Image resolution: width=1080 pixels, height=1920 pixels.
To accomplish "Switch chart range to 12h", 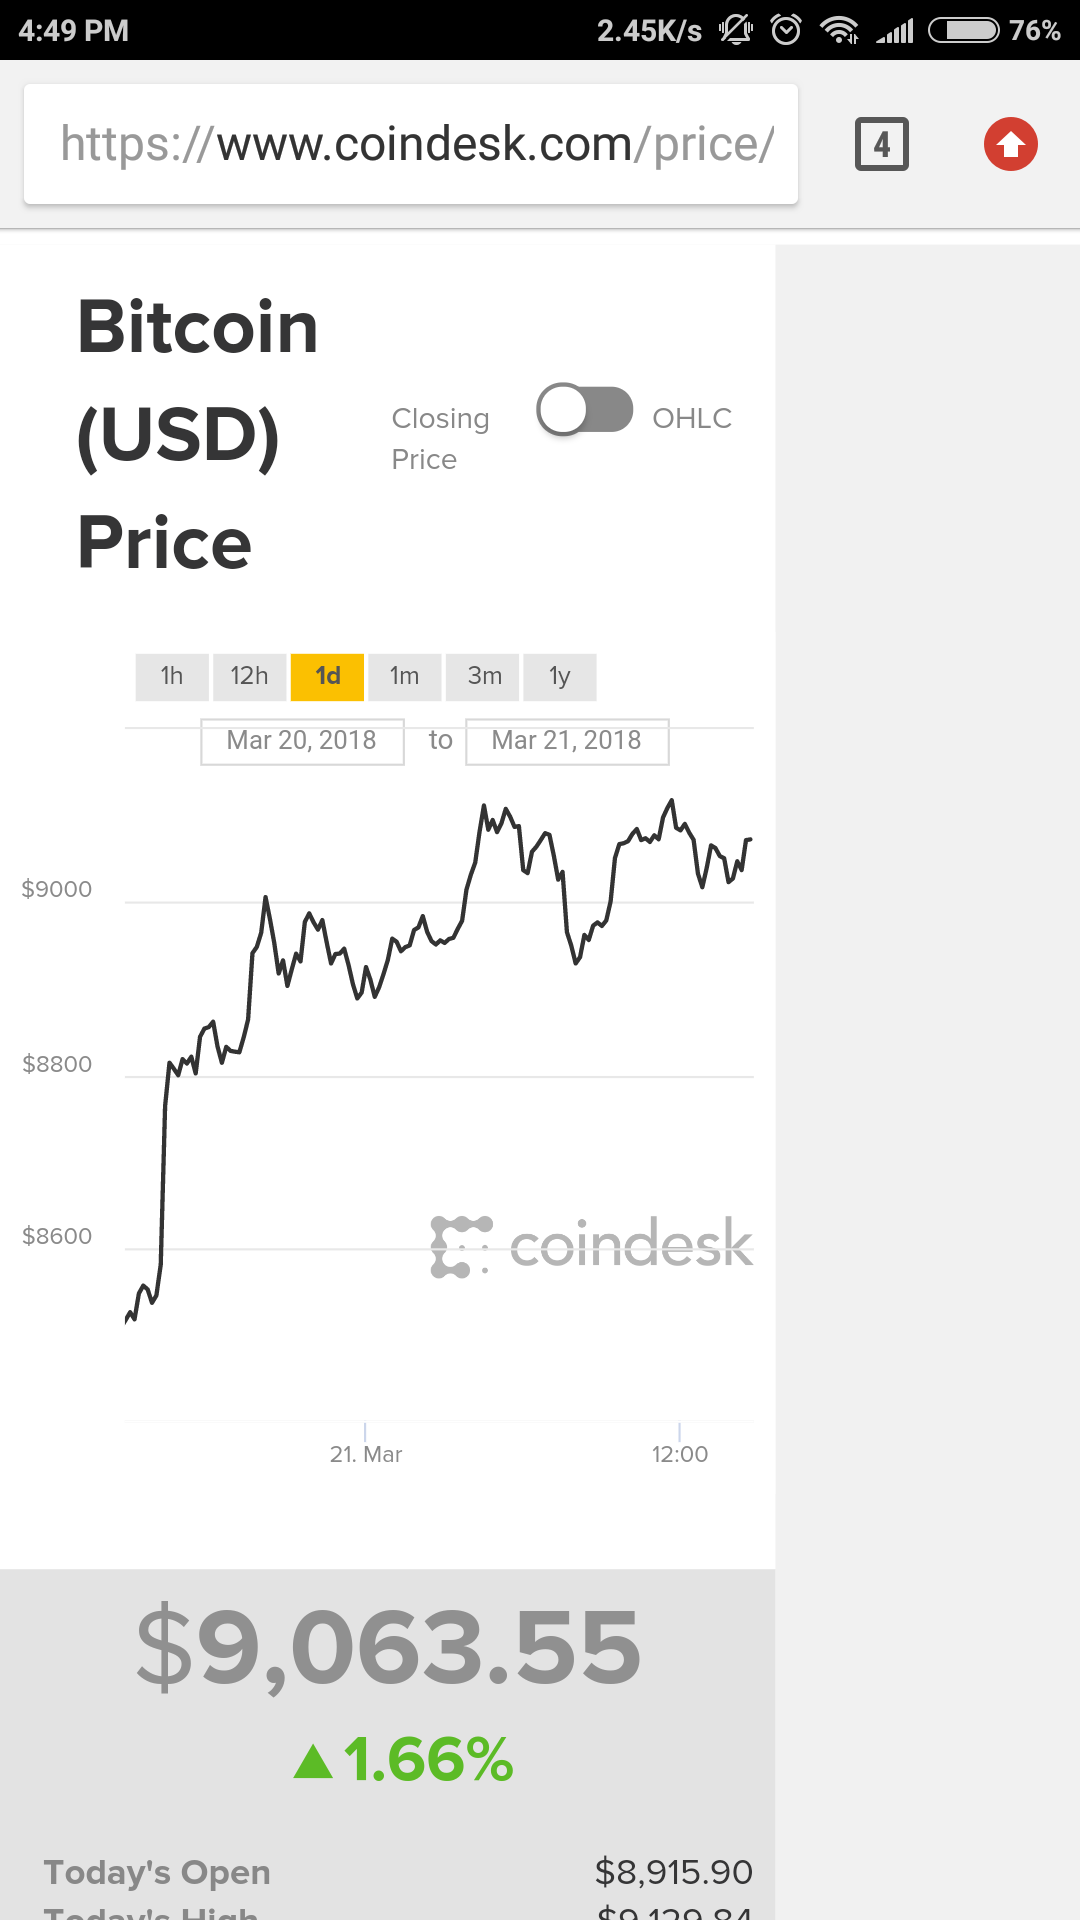I will (249, 677).
